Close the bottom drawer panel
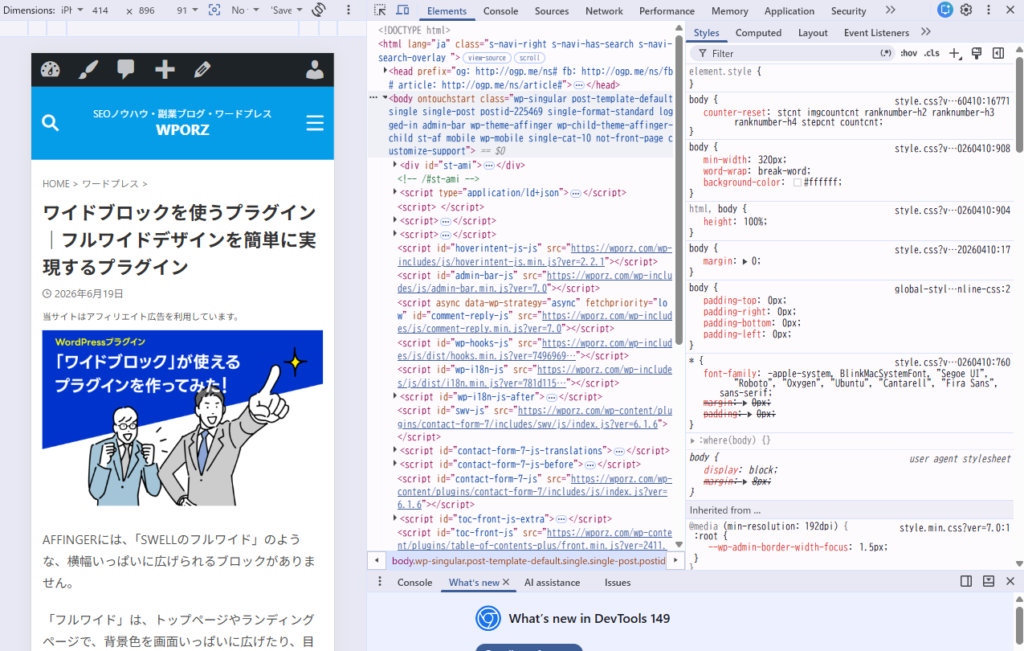This screenshot has height=651, width=1024. coord(1010,581)
